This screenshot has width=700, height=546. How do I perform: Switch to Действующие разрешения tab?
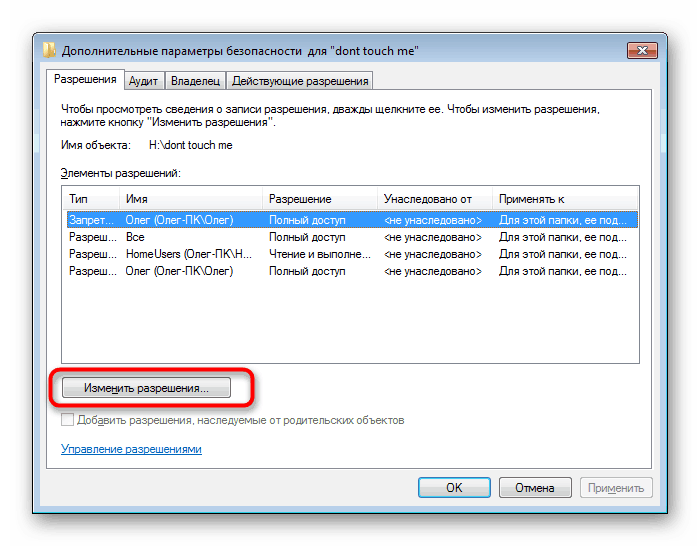point(300,81)
